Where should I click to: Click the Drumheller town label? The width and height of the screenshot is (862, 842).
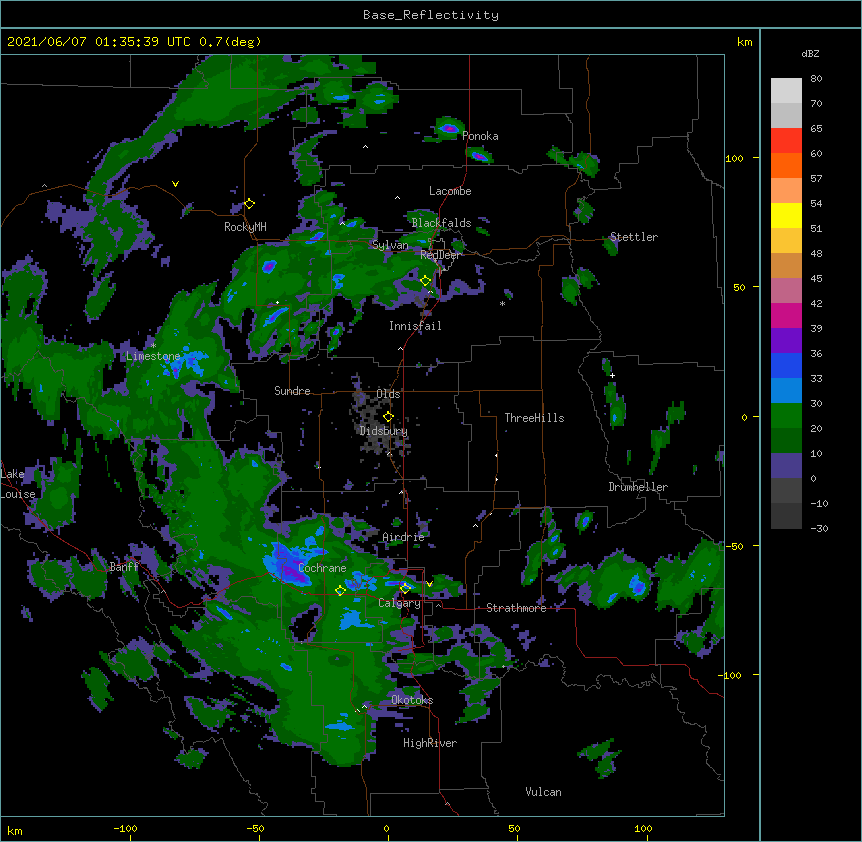click(638, 487)
